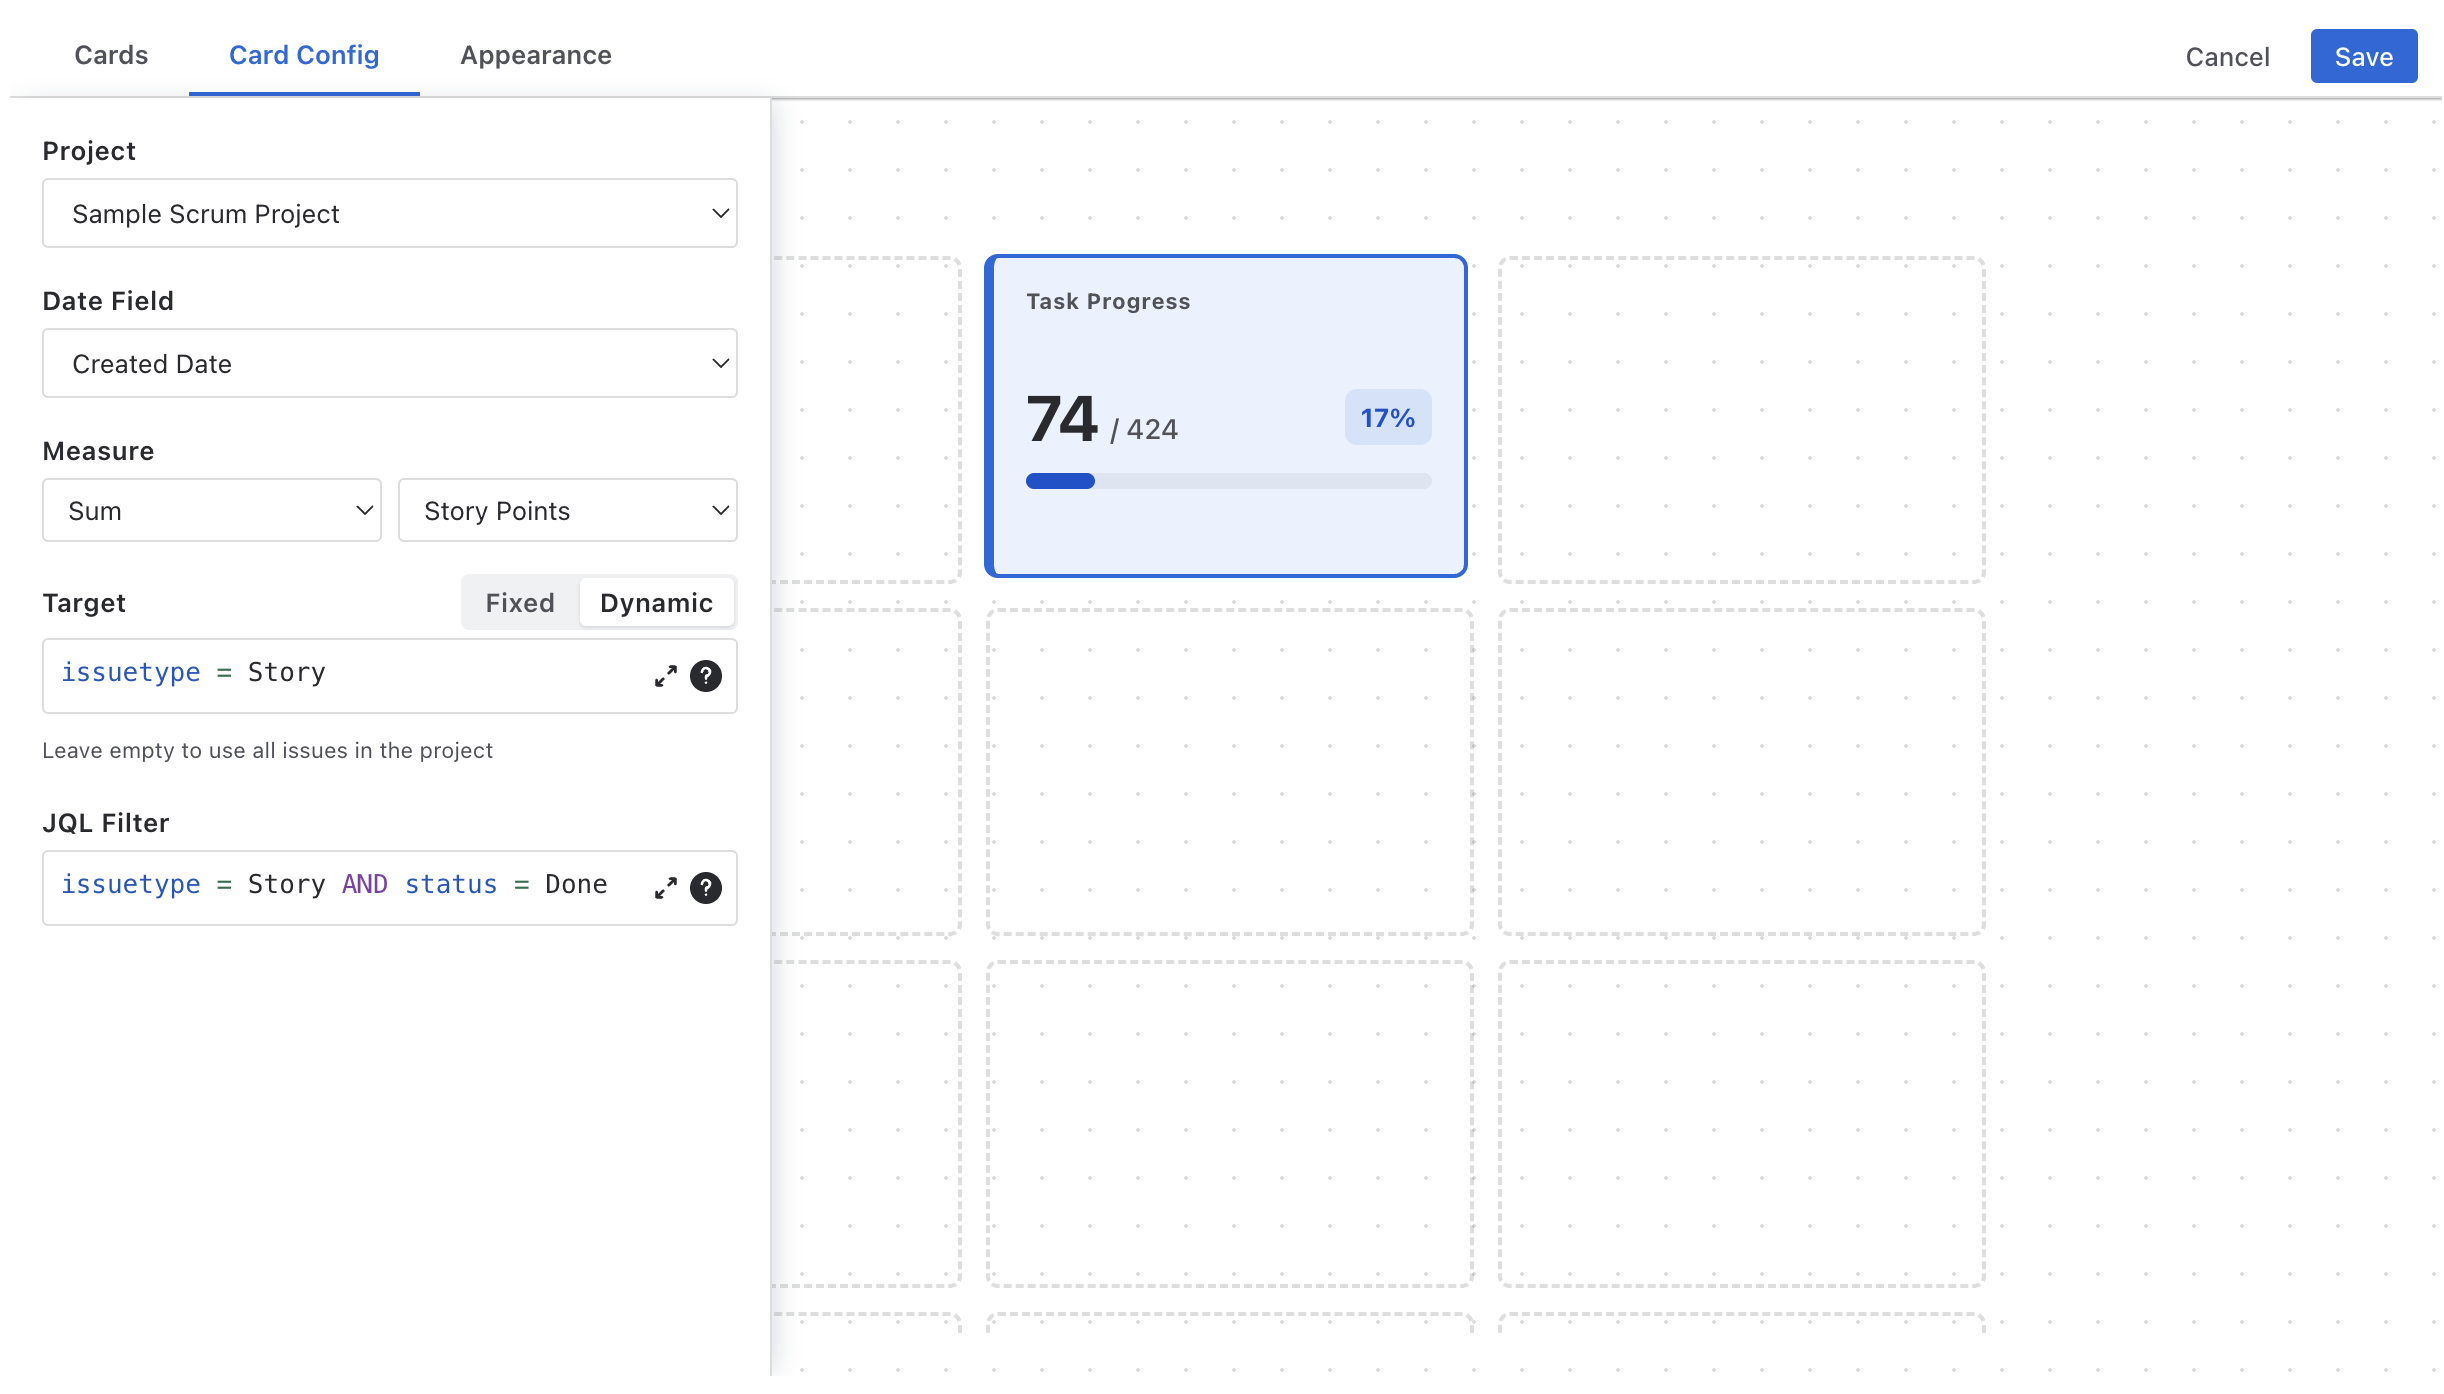The image size is (2444, 1394).
Task: Click the 74 value on the card
Action: coord(1062,418)
